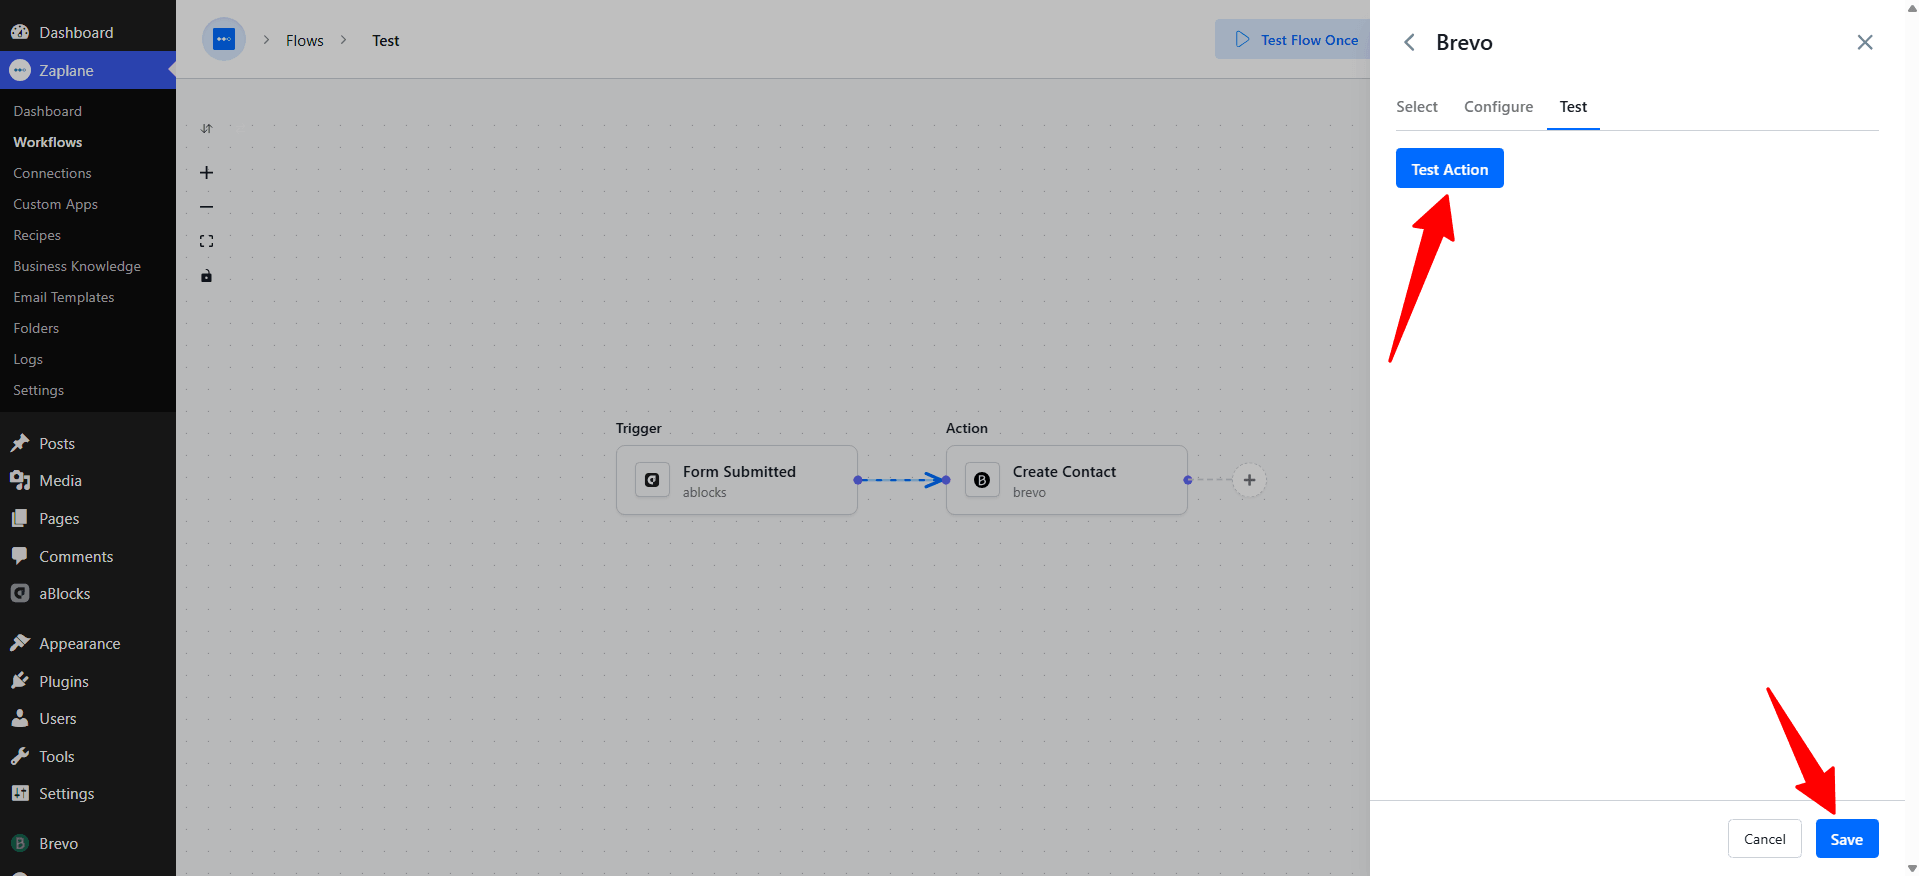
Task: Zoom in on the flow canvas
Action: point(206,173)
